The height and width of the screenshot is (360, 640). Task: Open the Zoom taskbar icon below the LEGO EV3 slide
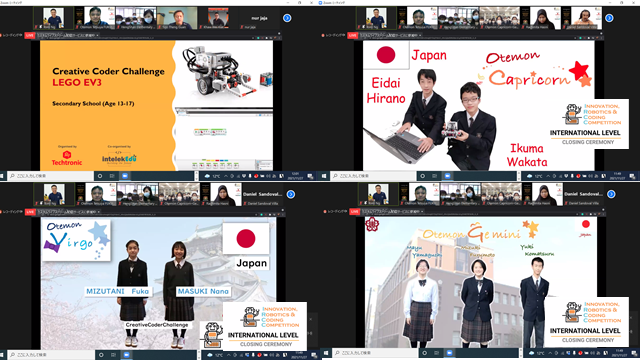tap(125, 176)
